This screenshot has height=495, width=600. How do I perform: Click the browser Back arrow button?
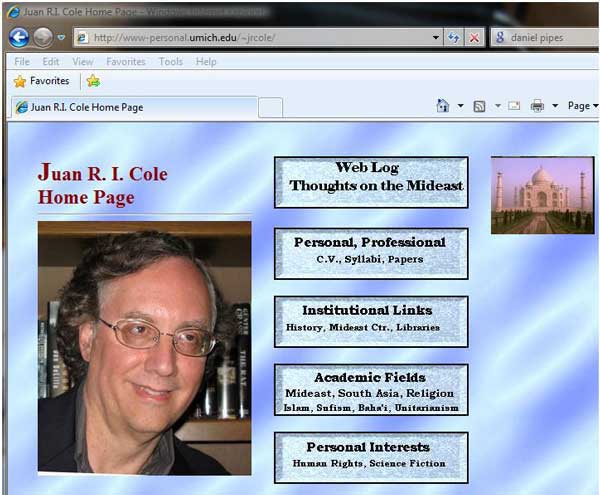(x=18, y=38)
